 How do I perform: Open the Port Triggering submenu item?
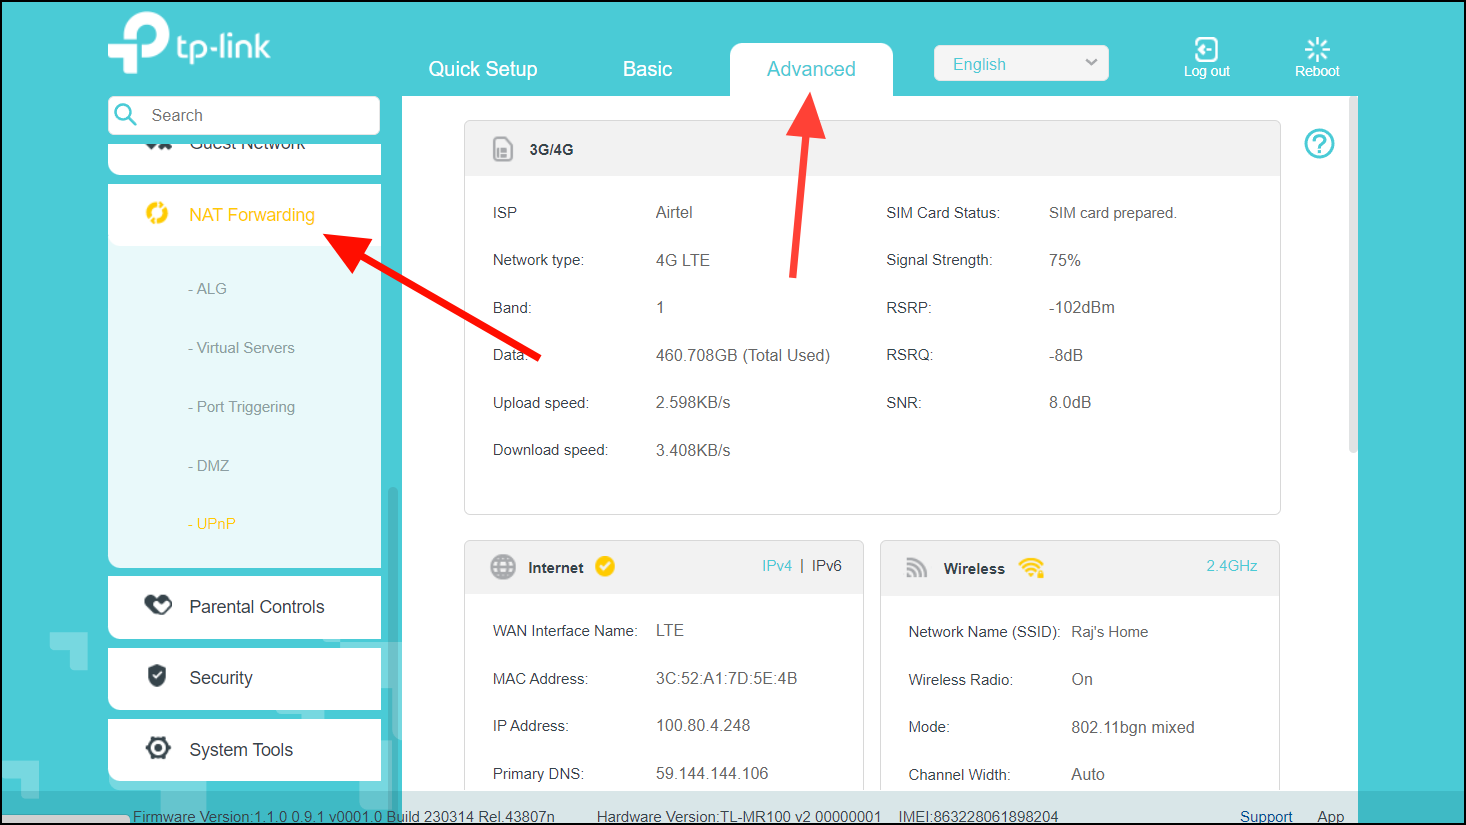point(241,407)
